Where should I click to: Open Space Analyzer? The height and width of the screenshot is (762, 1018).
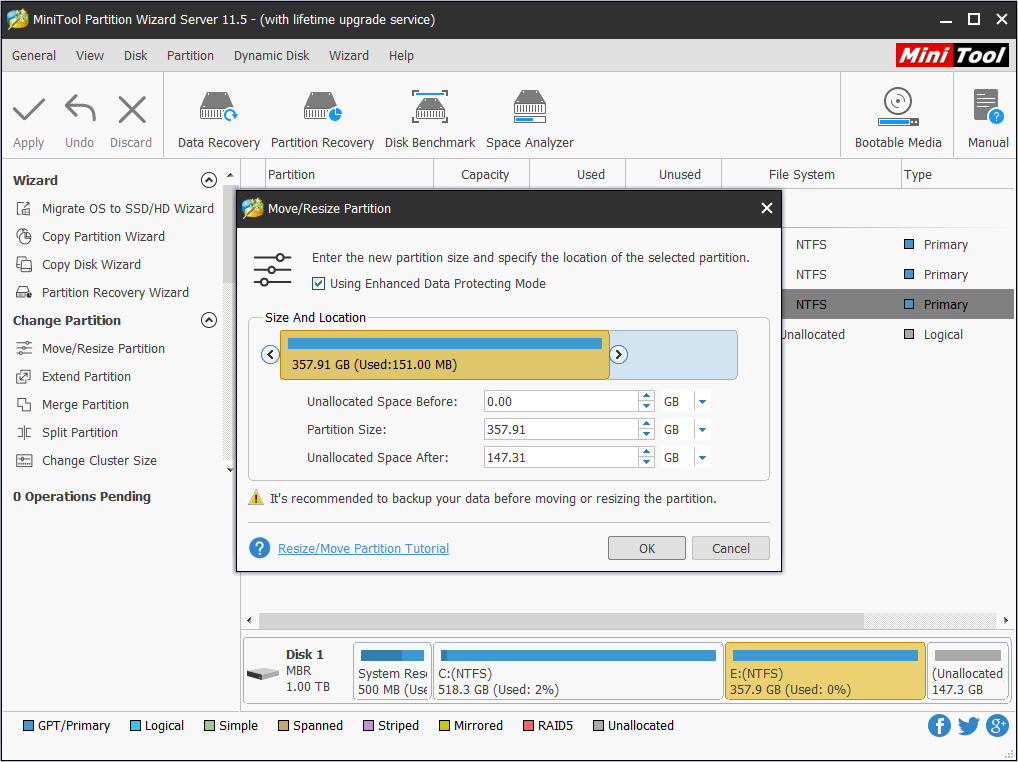(530, 120)
